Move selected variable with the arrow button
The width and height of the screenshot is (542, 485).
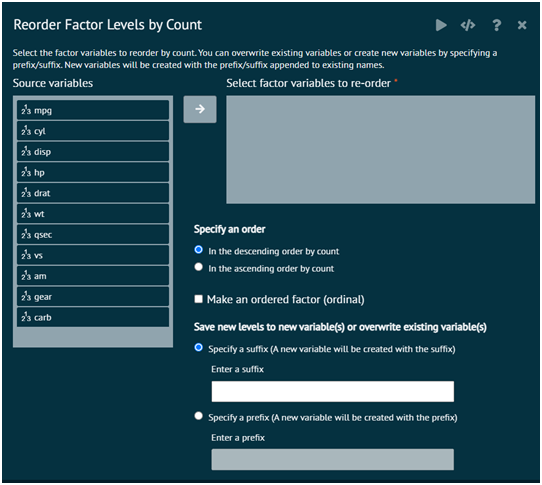coord(200,109)
